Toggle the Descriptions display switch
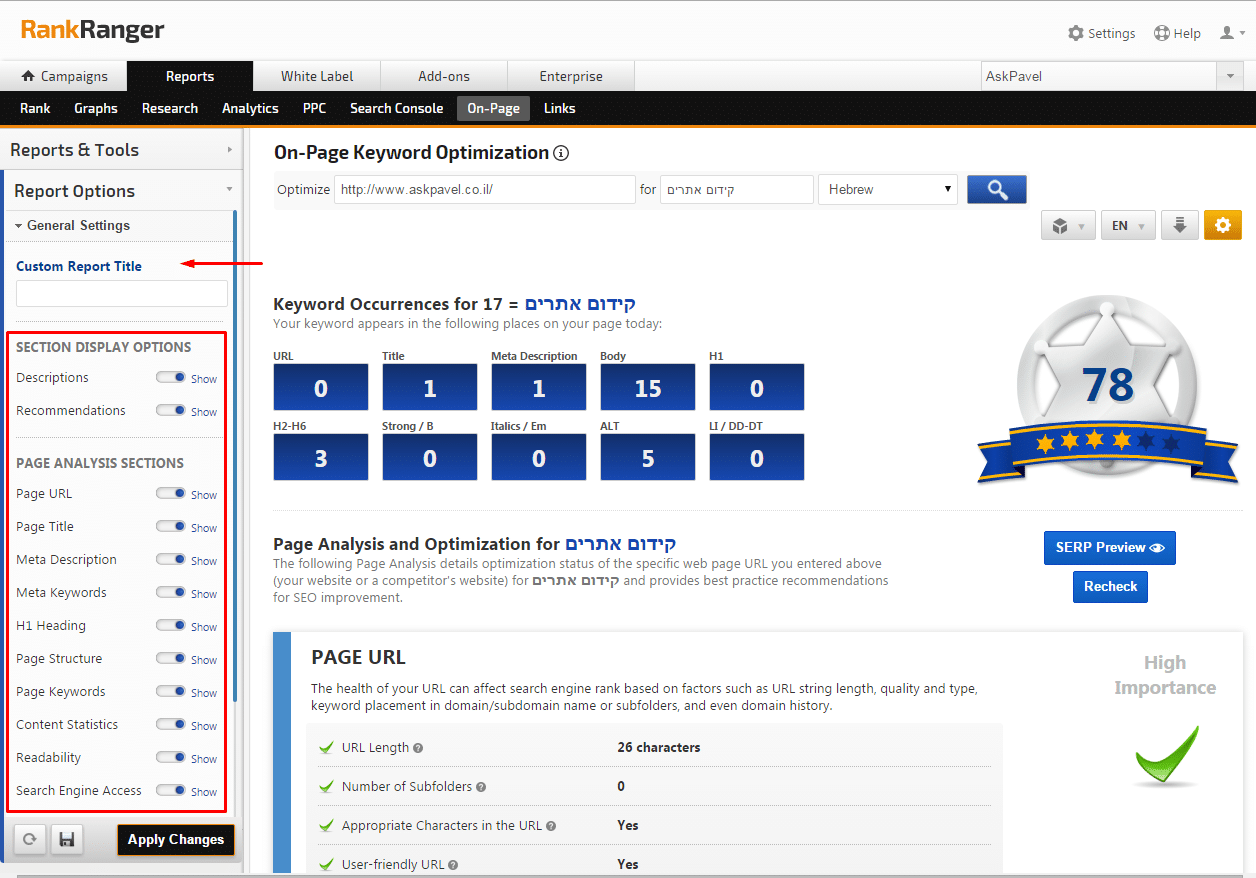This screenshot has width=1256, height=878. [x=171, y=377]
